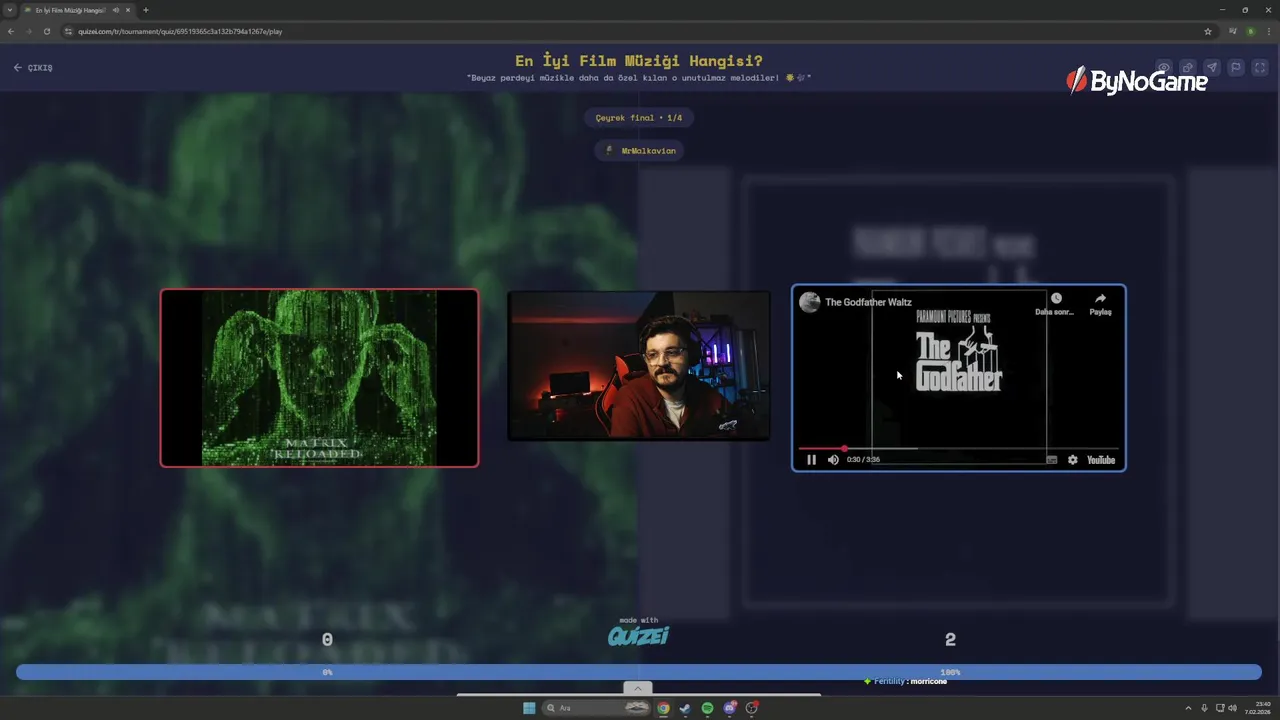This screenshot has height=720, width=1280.
Task: Click the system volume tray icon
Action: tap(1231, 708)
